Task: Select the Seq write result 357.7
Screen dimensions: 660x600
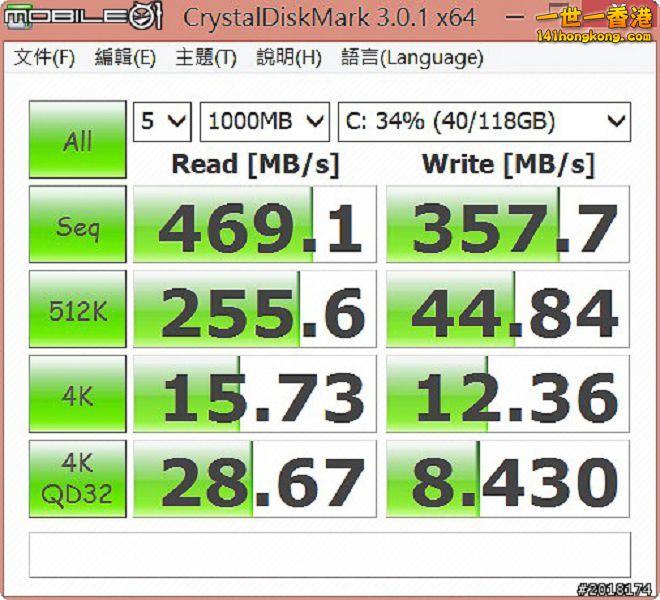Action: coord(508,226)
